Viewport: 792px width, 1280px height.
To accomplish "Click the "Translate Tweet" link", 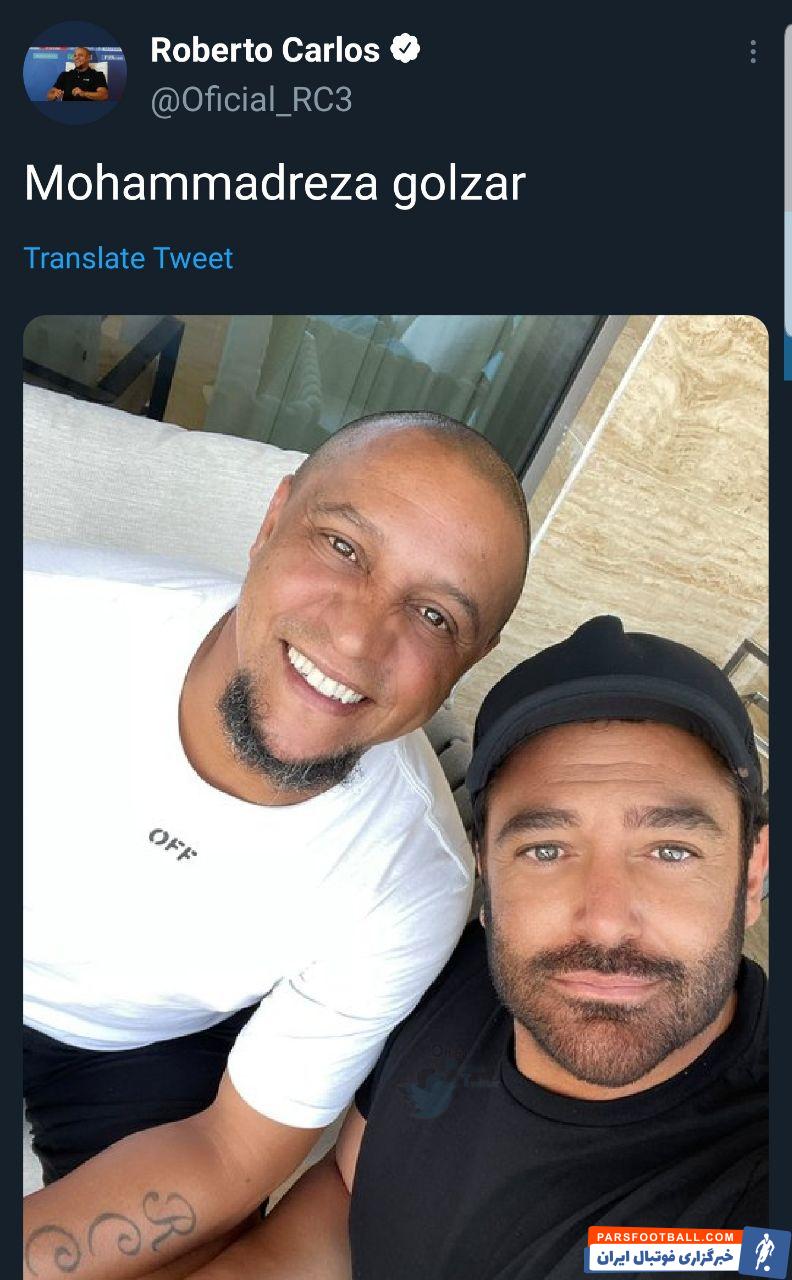I will (128, 258).
